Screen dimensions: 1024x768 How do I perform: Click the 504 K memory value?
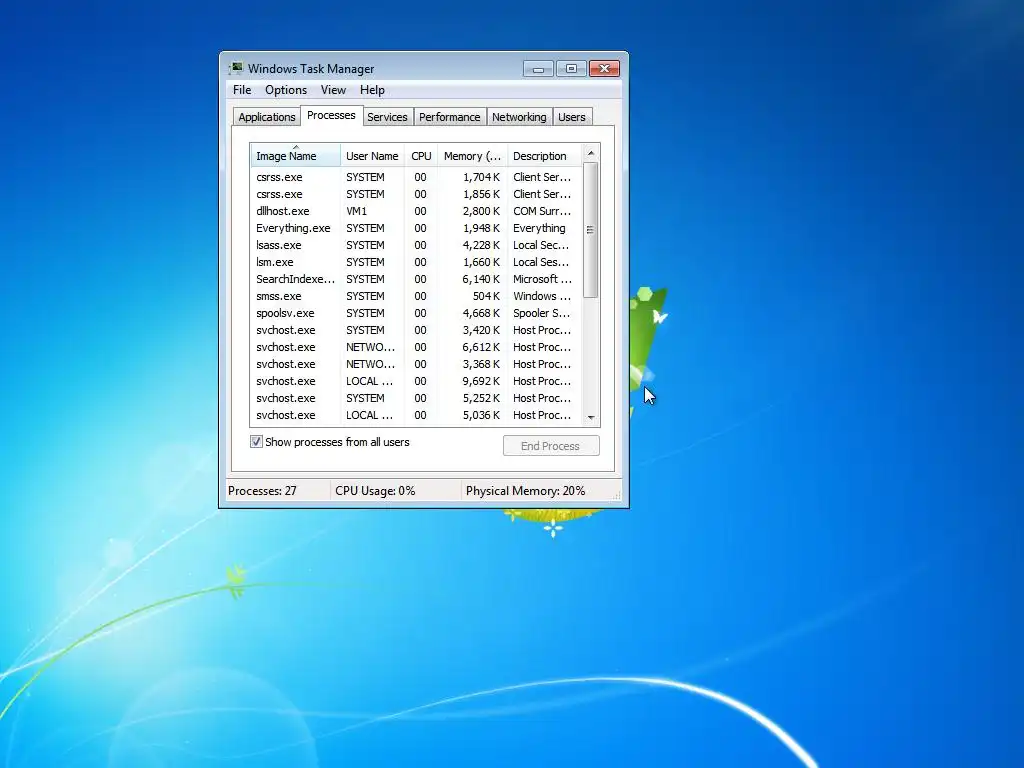point(486,296)
